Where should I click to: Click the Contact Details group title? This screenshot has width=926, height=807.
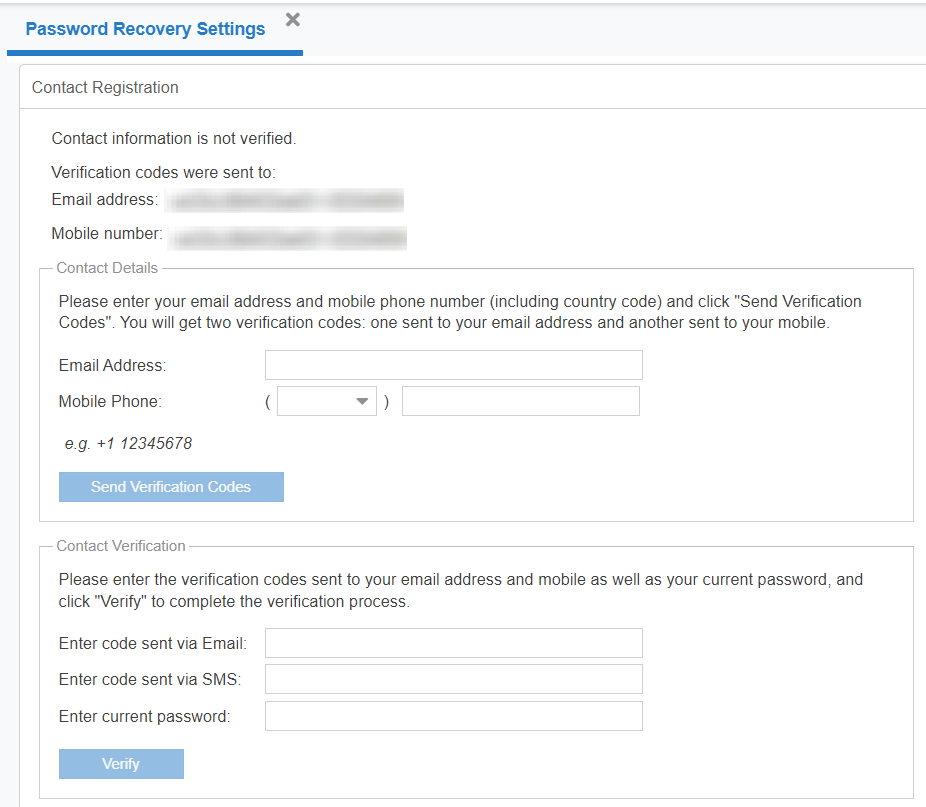click(x=107, y=268)
